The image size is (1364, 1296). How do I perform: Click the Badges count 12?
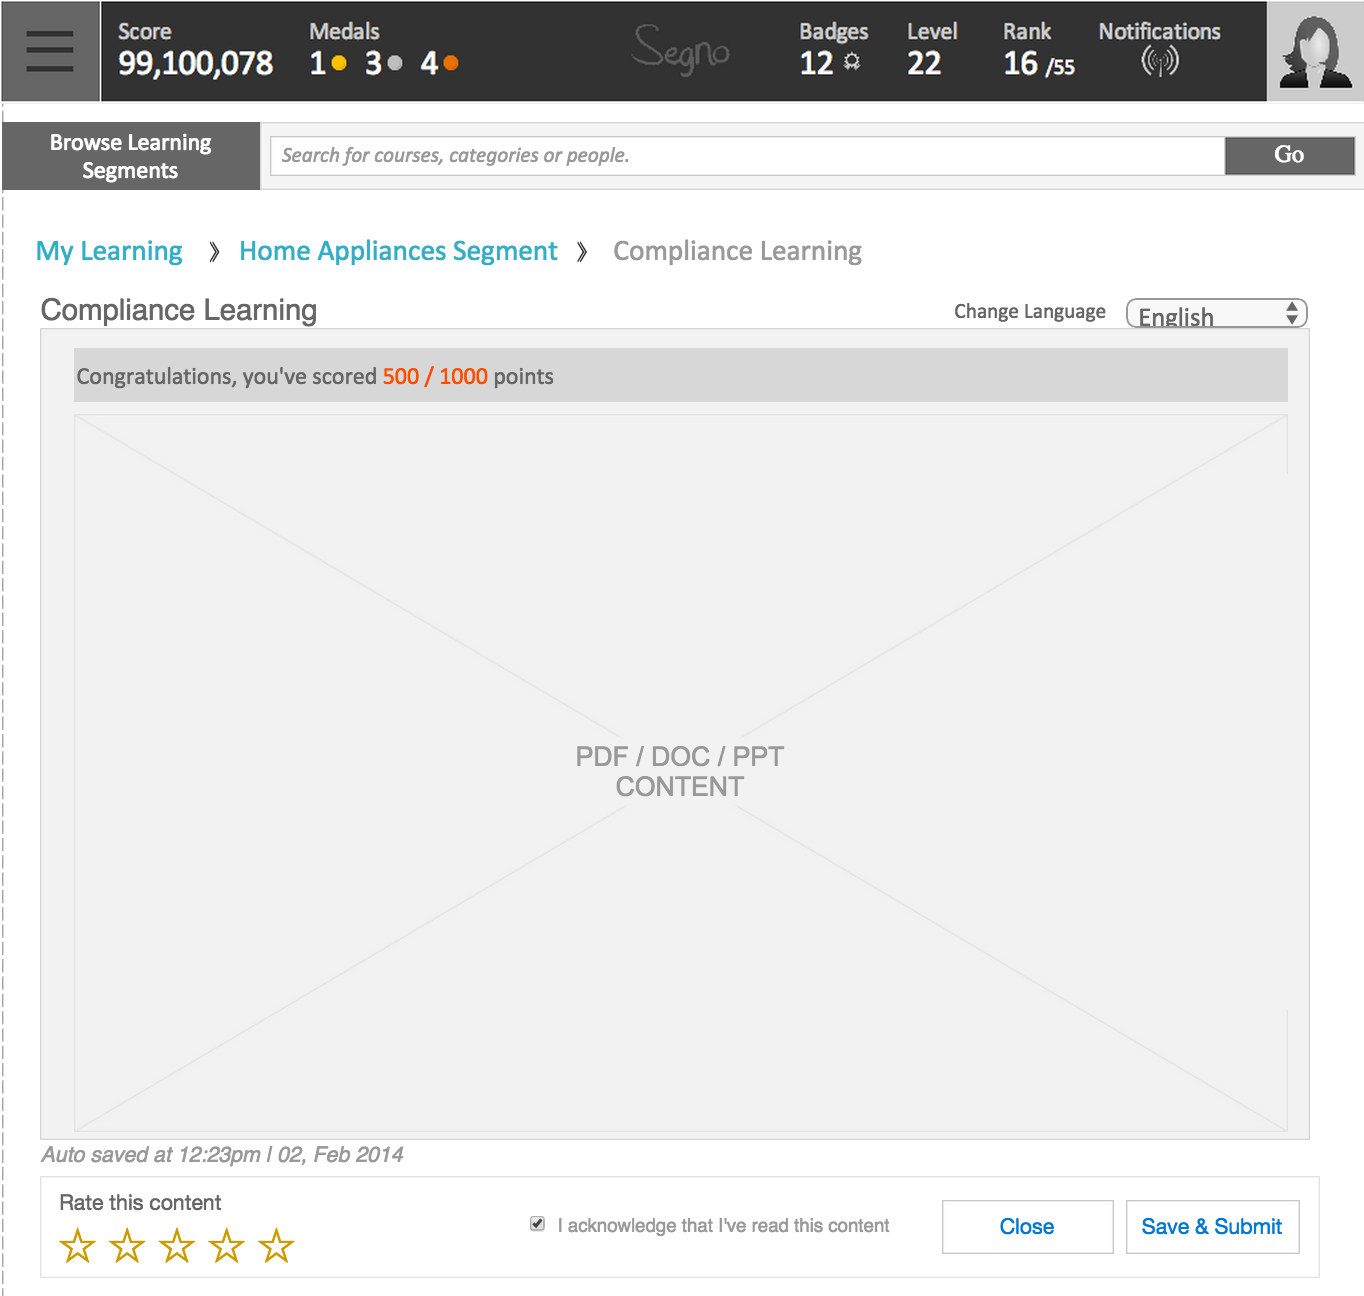pyautogui.click(x=816, y=64)
